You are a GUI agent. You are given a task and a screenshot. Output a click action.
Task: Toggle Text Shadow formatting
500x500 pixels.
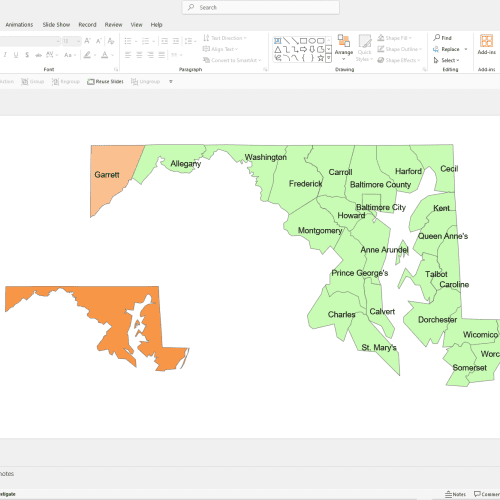pyautogui.click(x=27, y=55)
